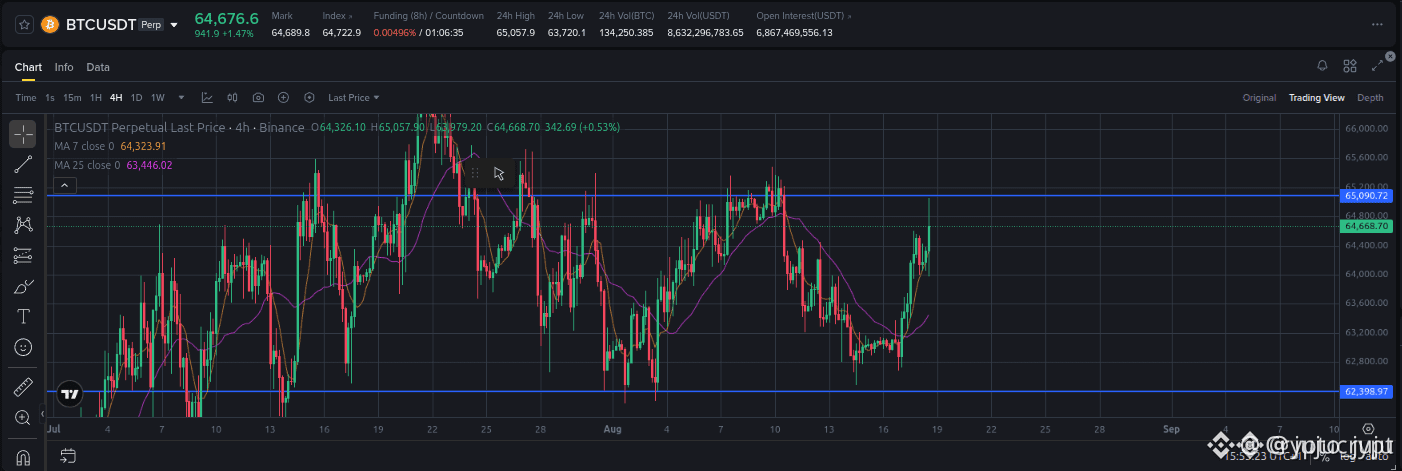Click the arrow cursor in the floating toolbar
The height and width of the screenshot is (471, 1402).
point(499,173)
